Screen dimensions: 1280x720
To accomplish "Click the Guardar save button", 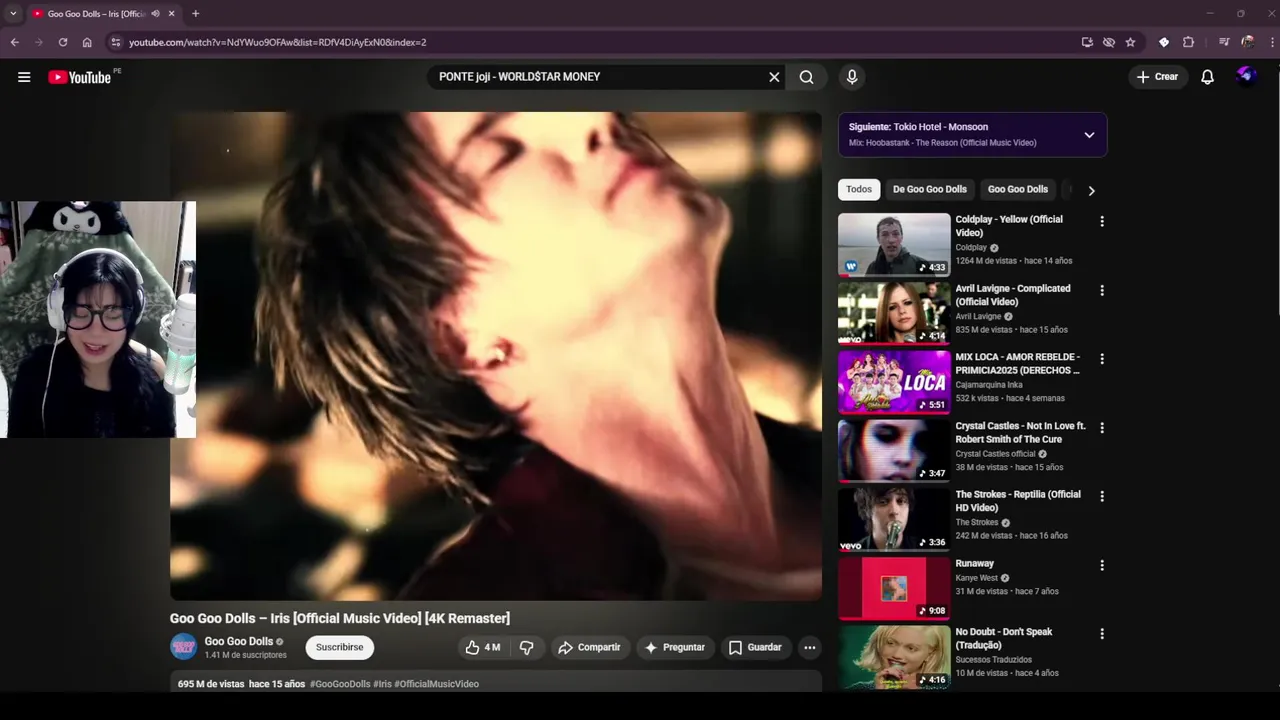I will tap(755, 648).
